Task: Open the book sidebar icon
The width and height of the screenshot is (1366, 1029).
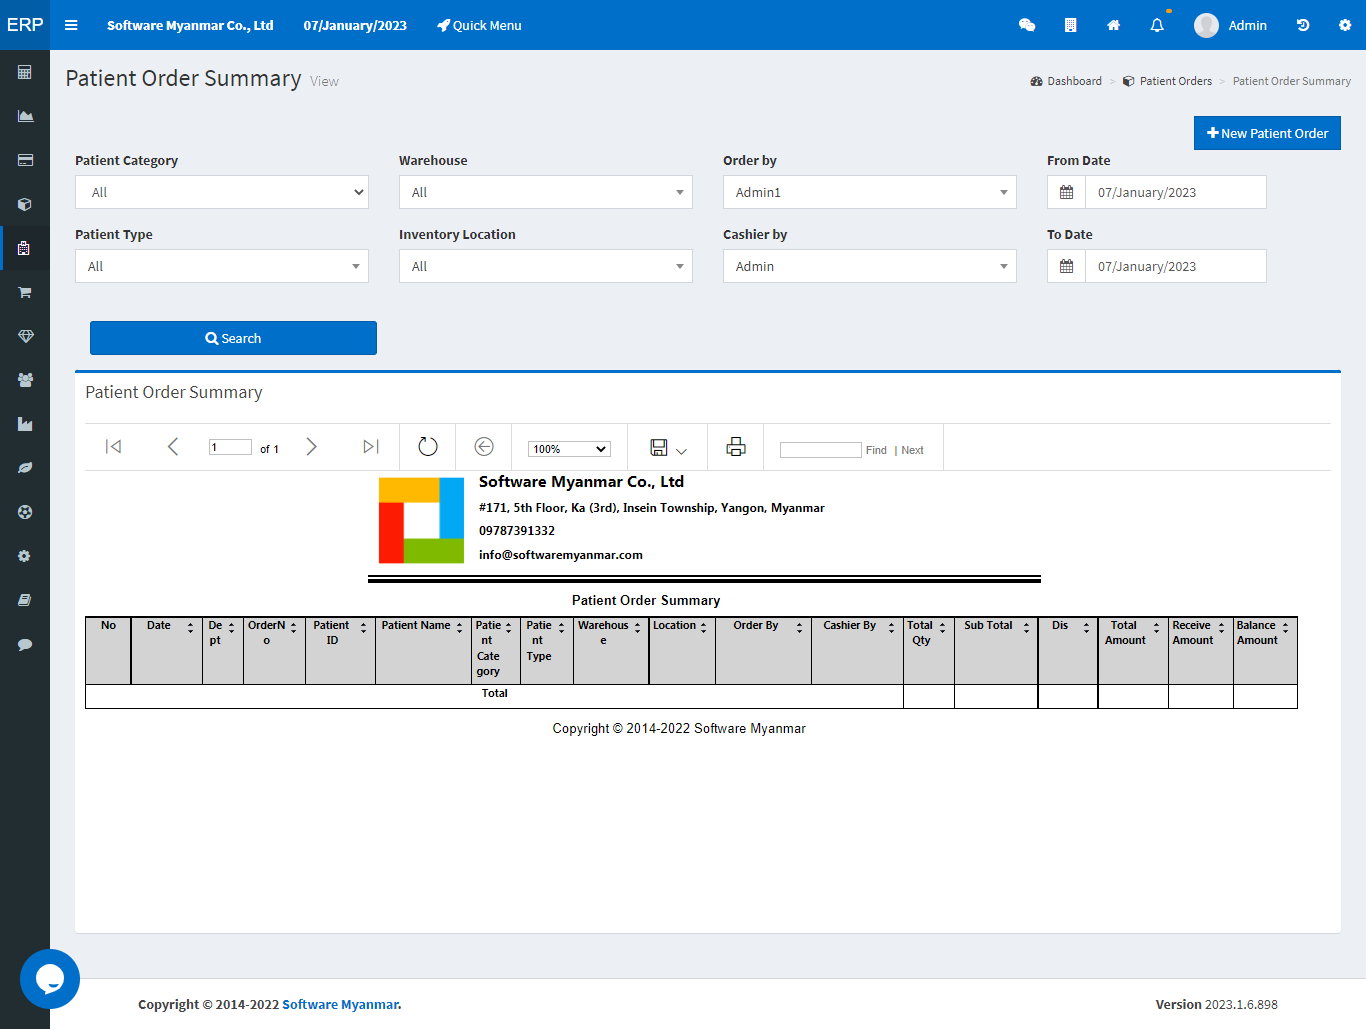Action: 25,600
